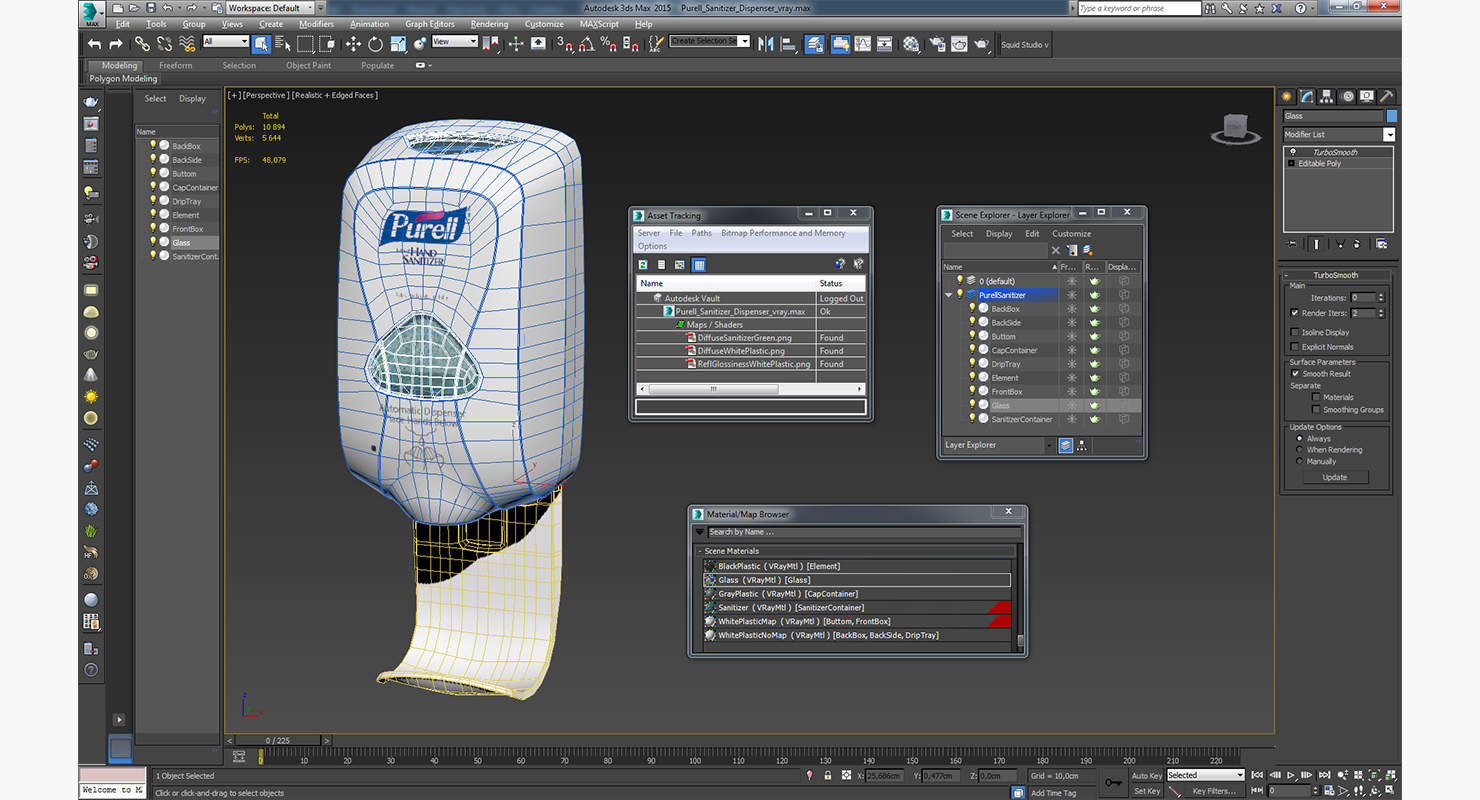Click the Play Animation button
1480x800 pixels.
1291,775
